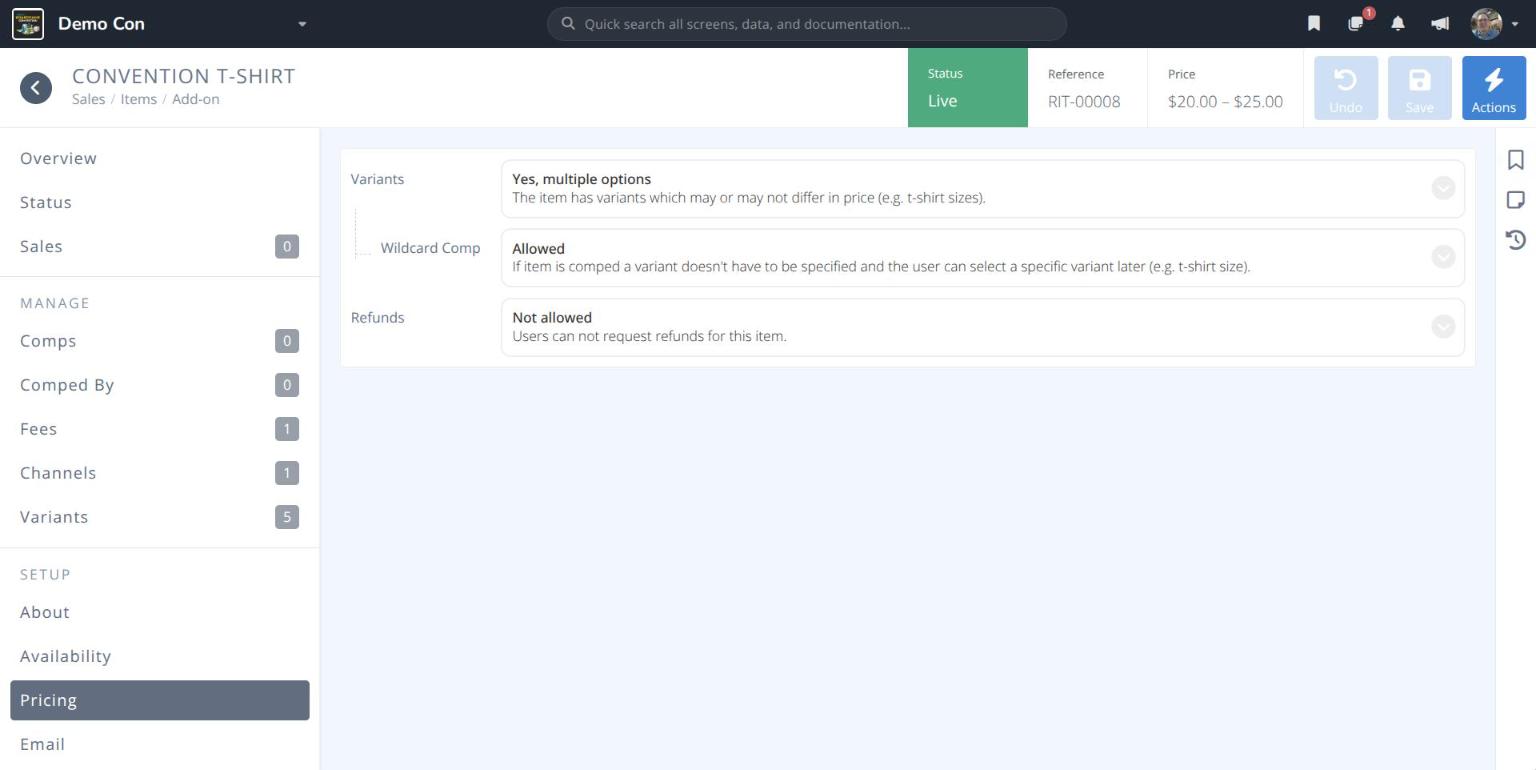
Task: Open the Variants option dropdown
Action: pyautogui.click(x=983, y=188)
